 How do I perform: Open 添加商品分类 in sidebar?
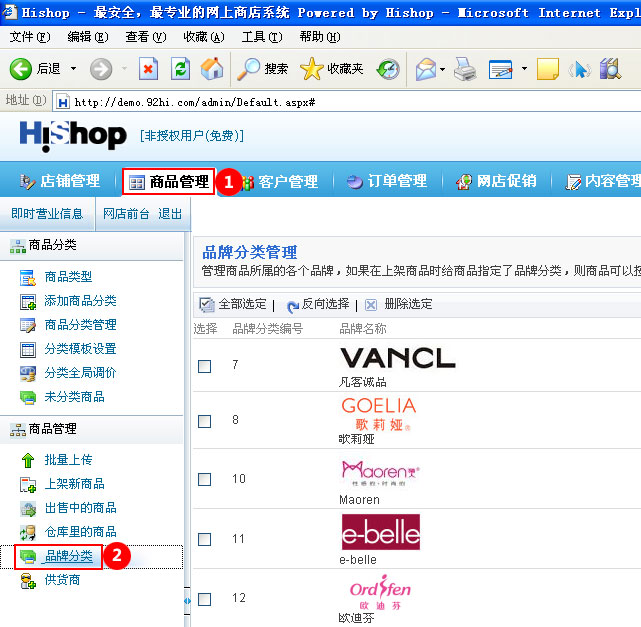pyautogui.click(x=80, y=301)
